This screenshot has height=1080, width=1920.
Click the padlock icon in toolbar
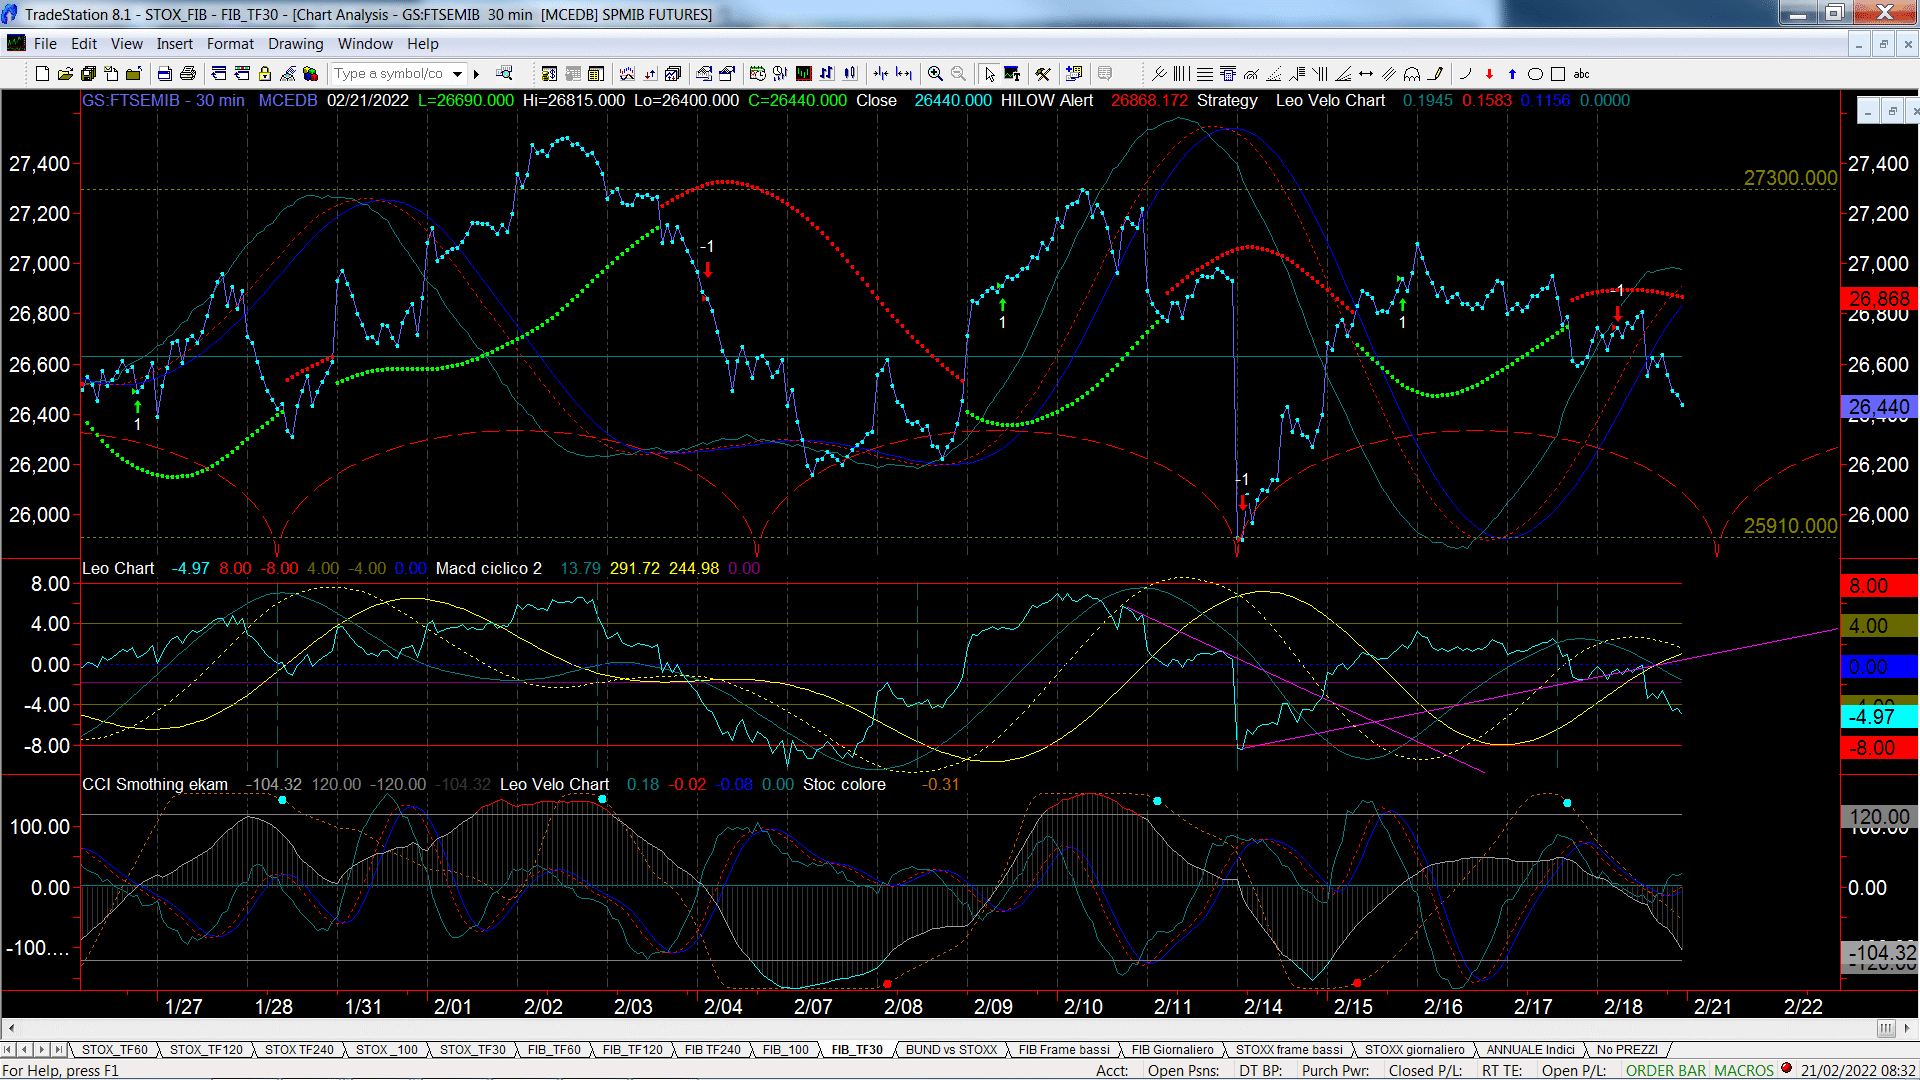[x=265, y=74]
